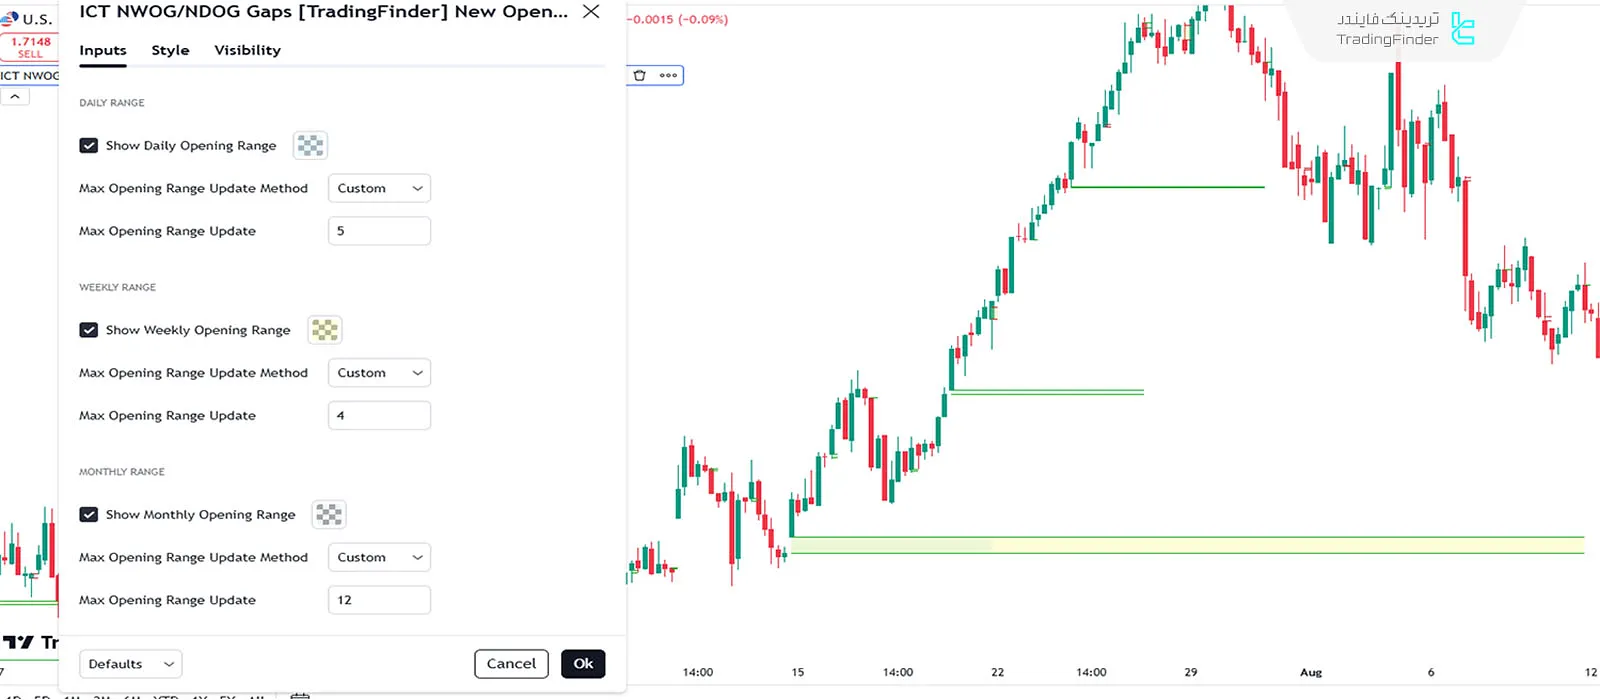Click the trash icon to remove indicator

coord(640,76)
